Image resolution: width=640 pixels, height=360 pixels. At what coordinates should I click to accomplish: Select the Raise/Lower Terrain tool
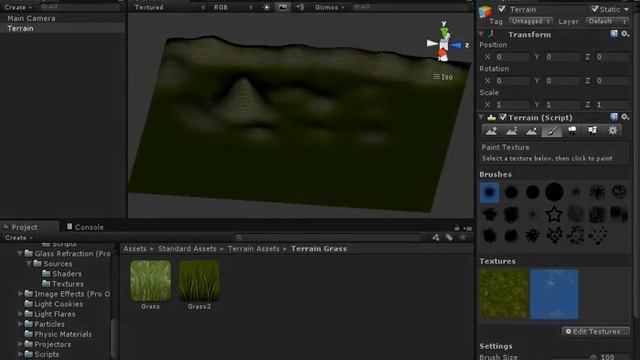tap(491, 131)
